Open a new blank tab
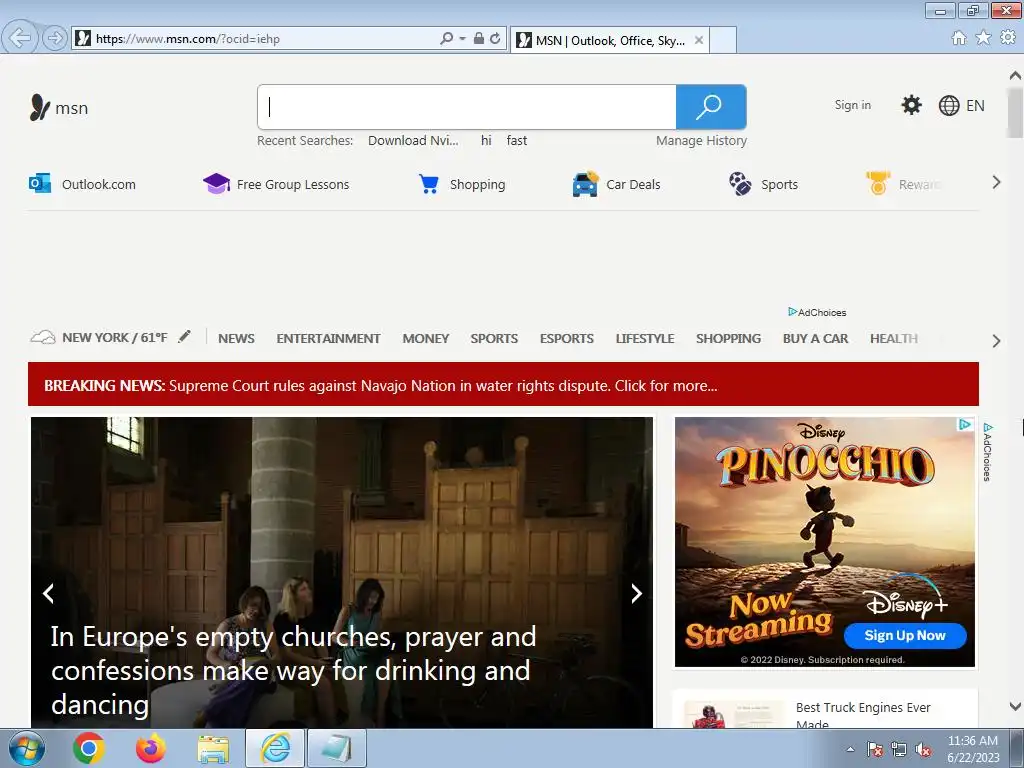Screen dimensions: 1024x768 pos(723,40)
